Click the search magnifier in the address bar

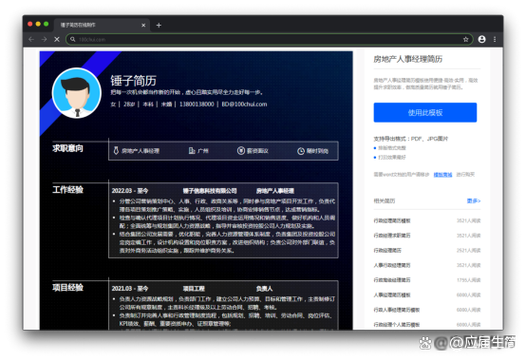72,39
